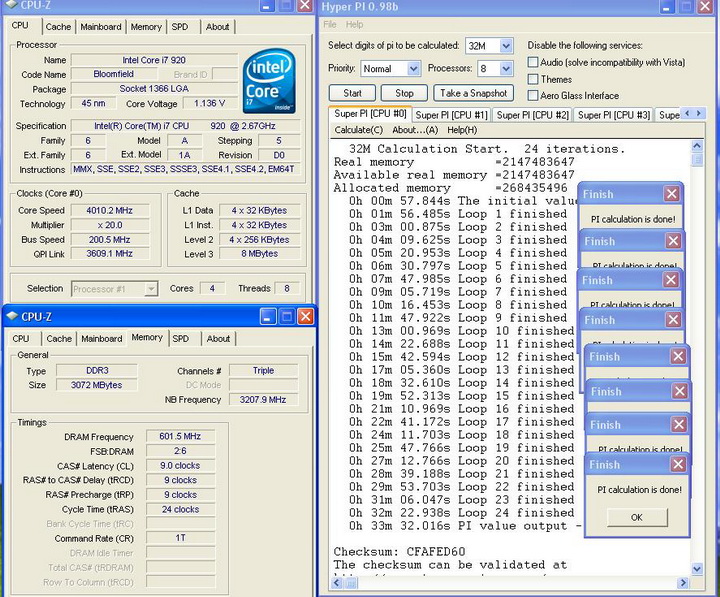Switch to the Super PI [CPU #2] tab
Viewport: 720px width, 597px height.
tap(533, 115)
